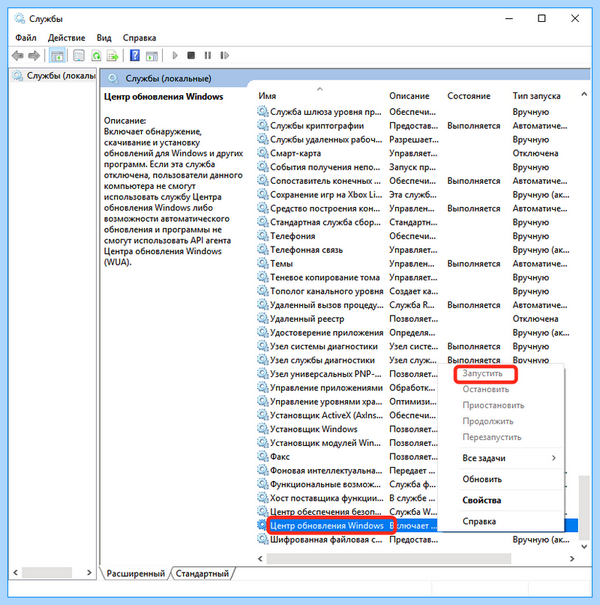Click the list vertical scrollbar down arrow
The height and width of the screenshot is (605, 600).
tap(584, 546)
